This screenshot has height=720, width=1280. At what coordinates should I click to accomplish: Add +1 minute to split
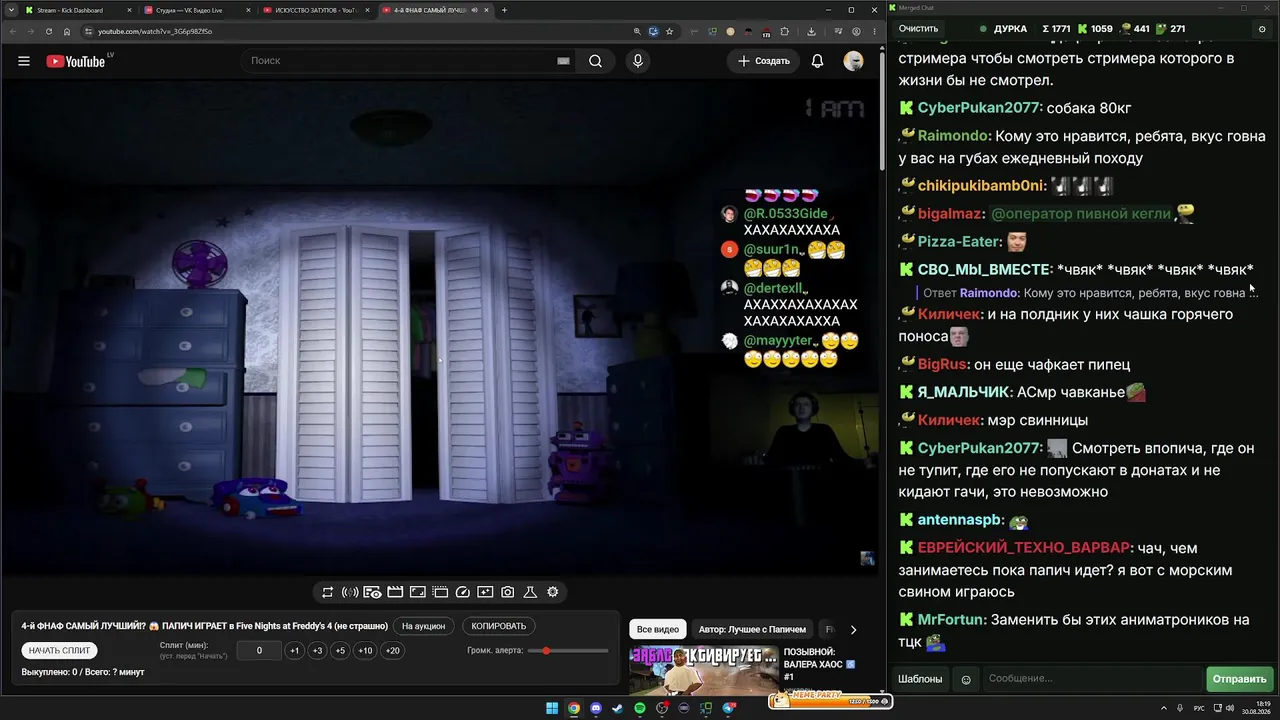tap(294, 651)
